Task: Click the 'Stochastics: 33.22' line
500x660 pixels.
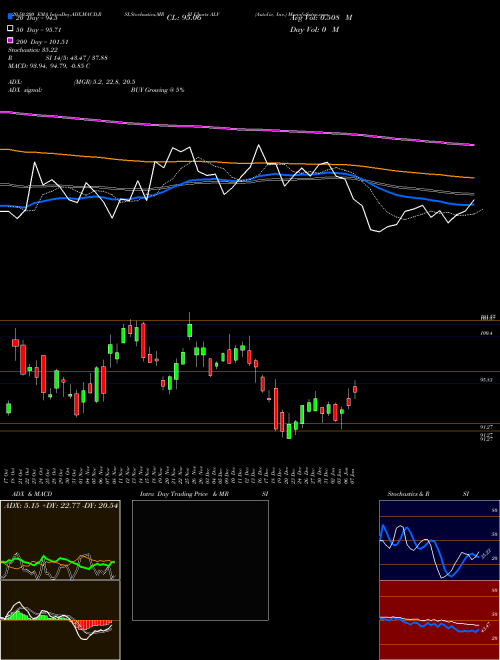Action: [33, 50]
